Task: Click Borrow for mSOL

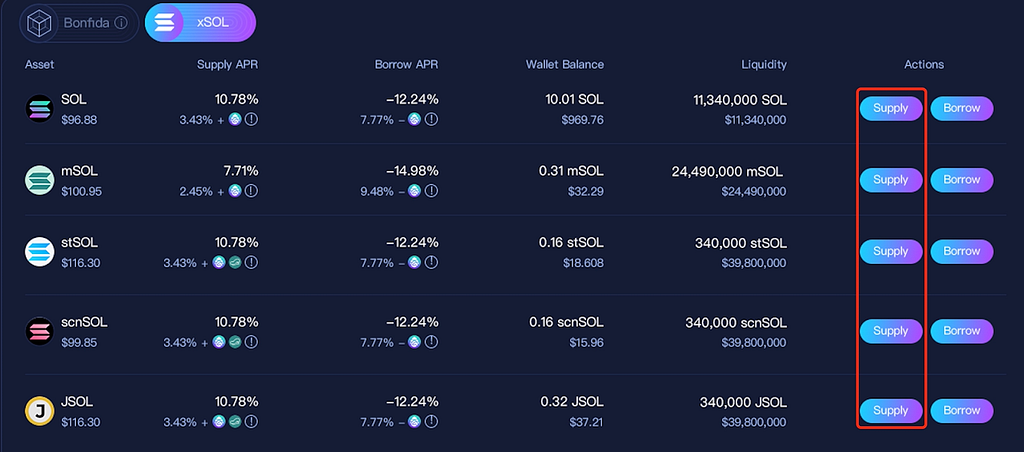Action: (961, 180)
